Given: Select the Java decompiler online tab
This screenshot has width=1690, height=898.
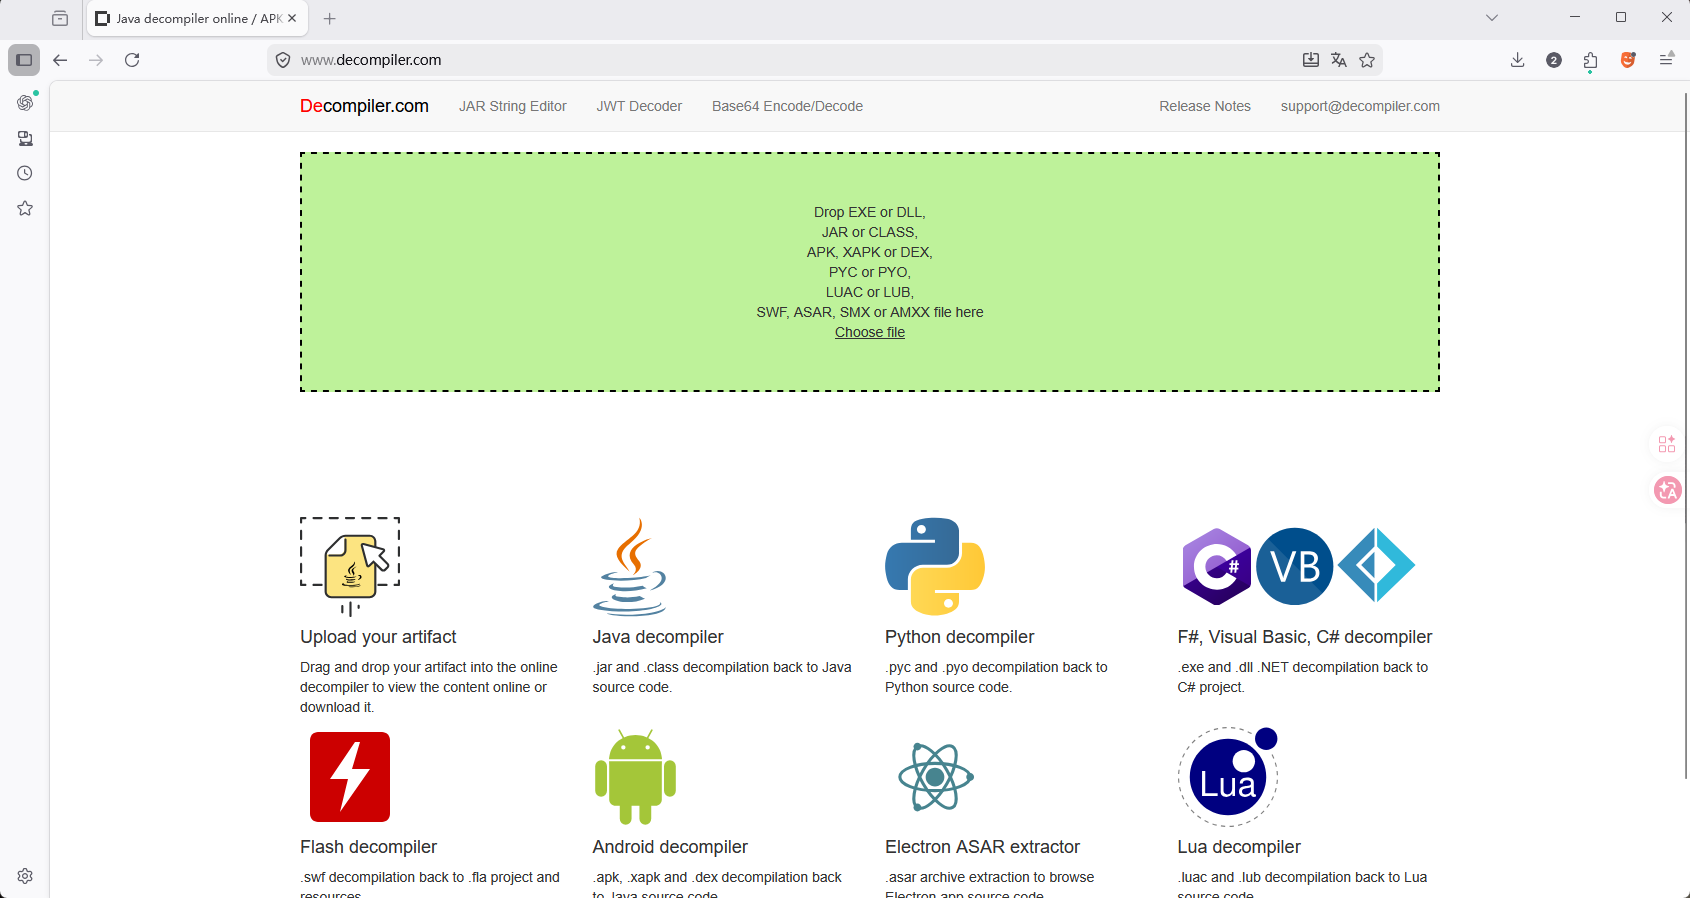Looking at the screenshot, I should tap(198, 18).
